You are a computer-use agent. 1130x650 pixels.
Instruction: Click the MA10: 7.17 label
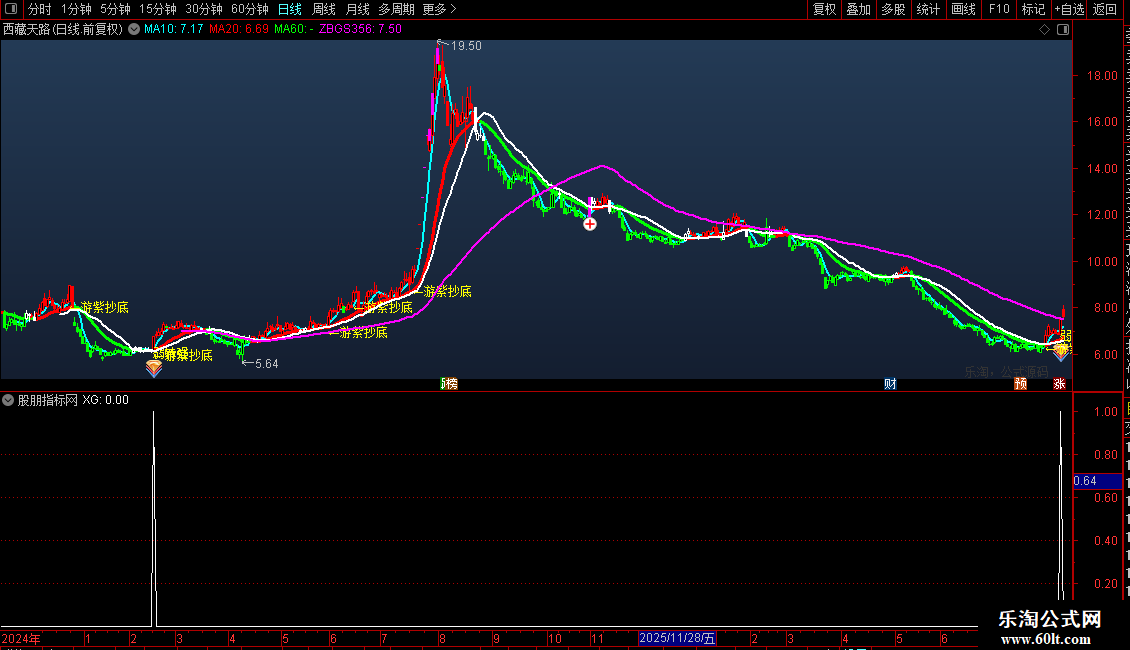[x=173, y=29]
